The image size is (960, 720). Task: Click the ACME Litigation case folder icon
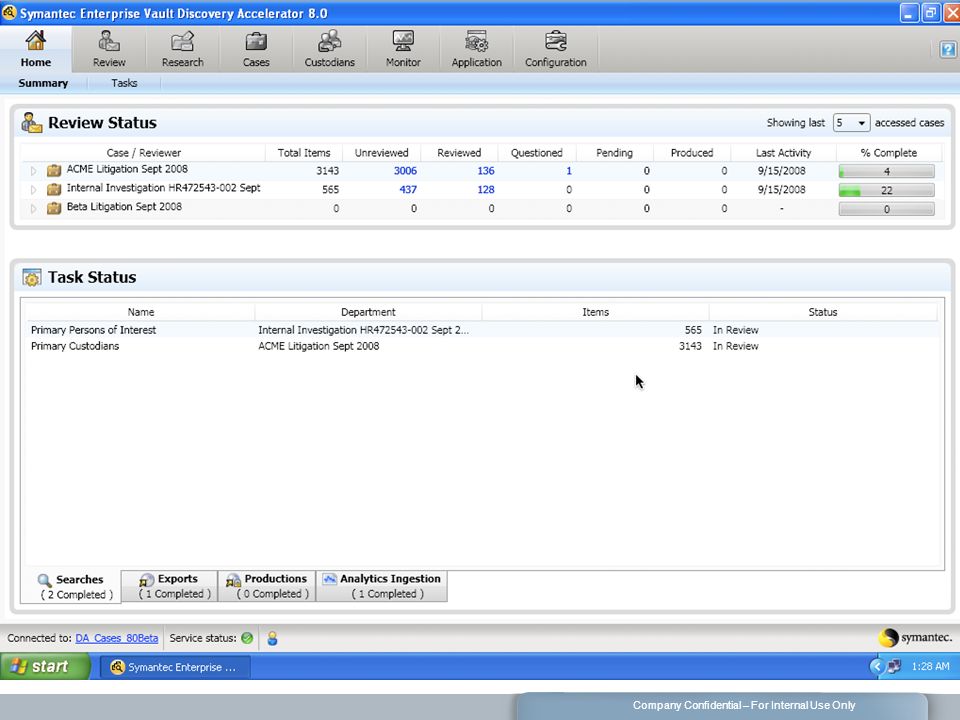coord(54,170)
